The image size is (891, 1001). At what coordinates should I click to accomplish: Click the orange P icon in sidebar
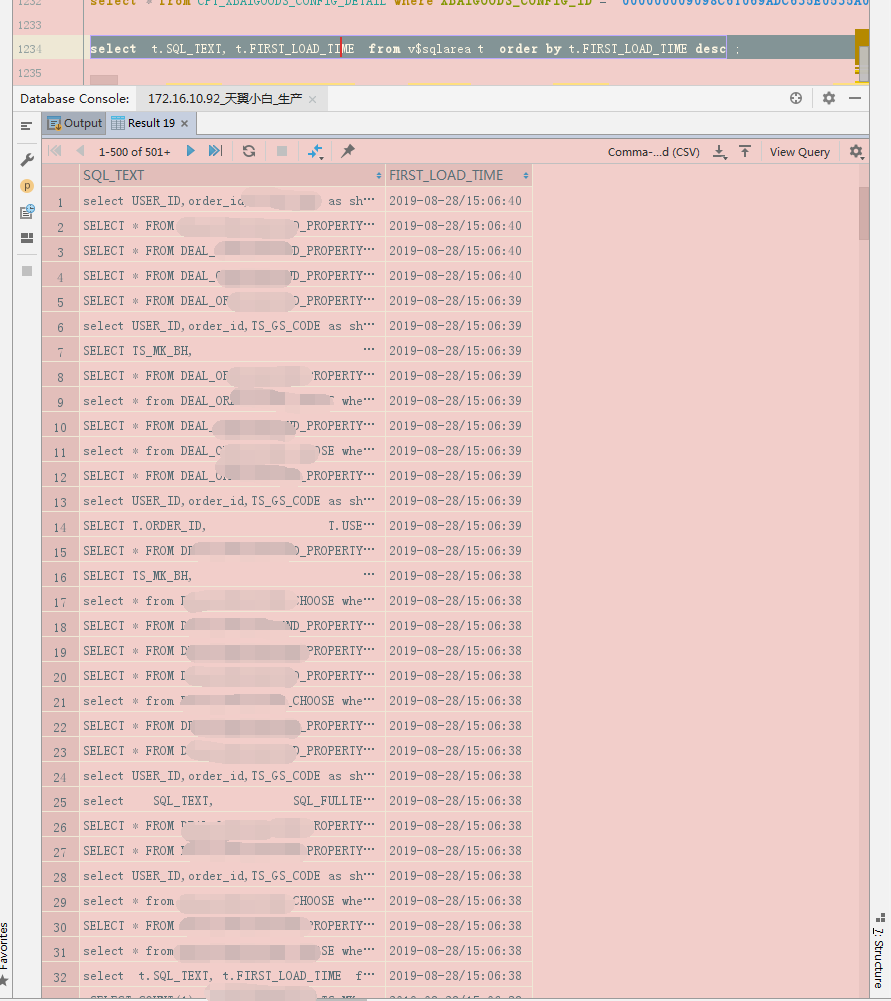(x=27, y=186)
